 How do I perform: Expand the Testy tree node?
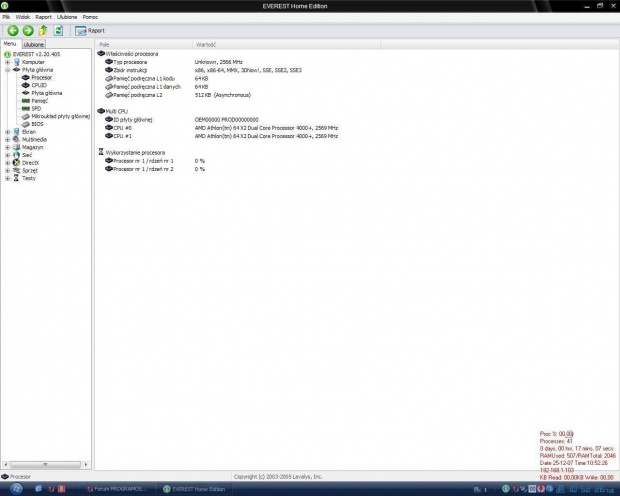coord(7,178)
